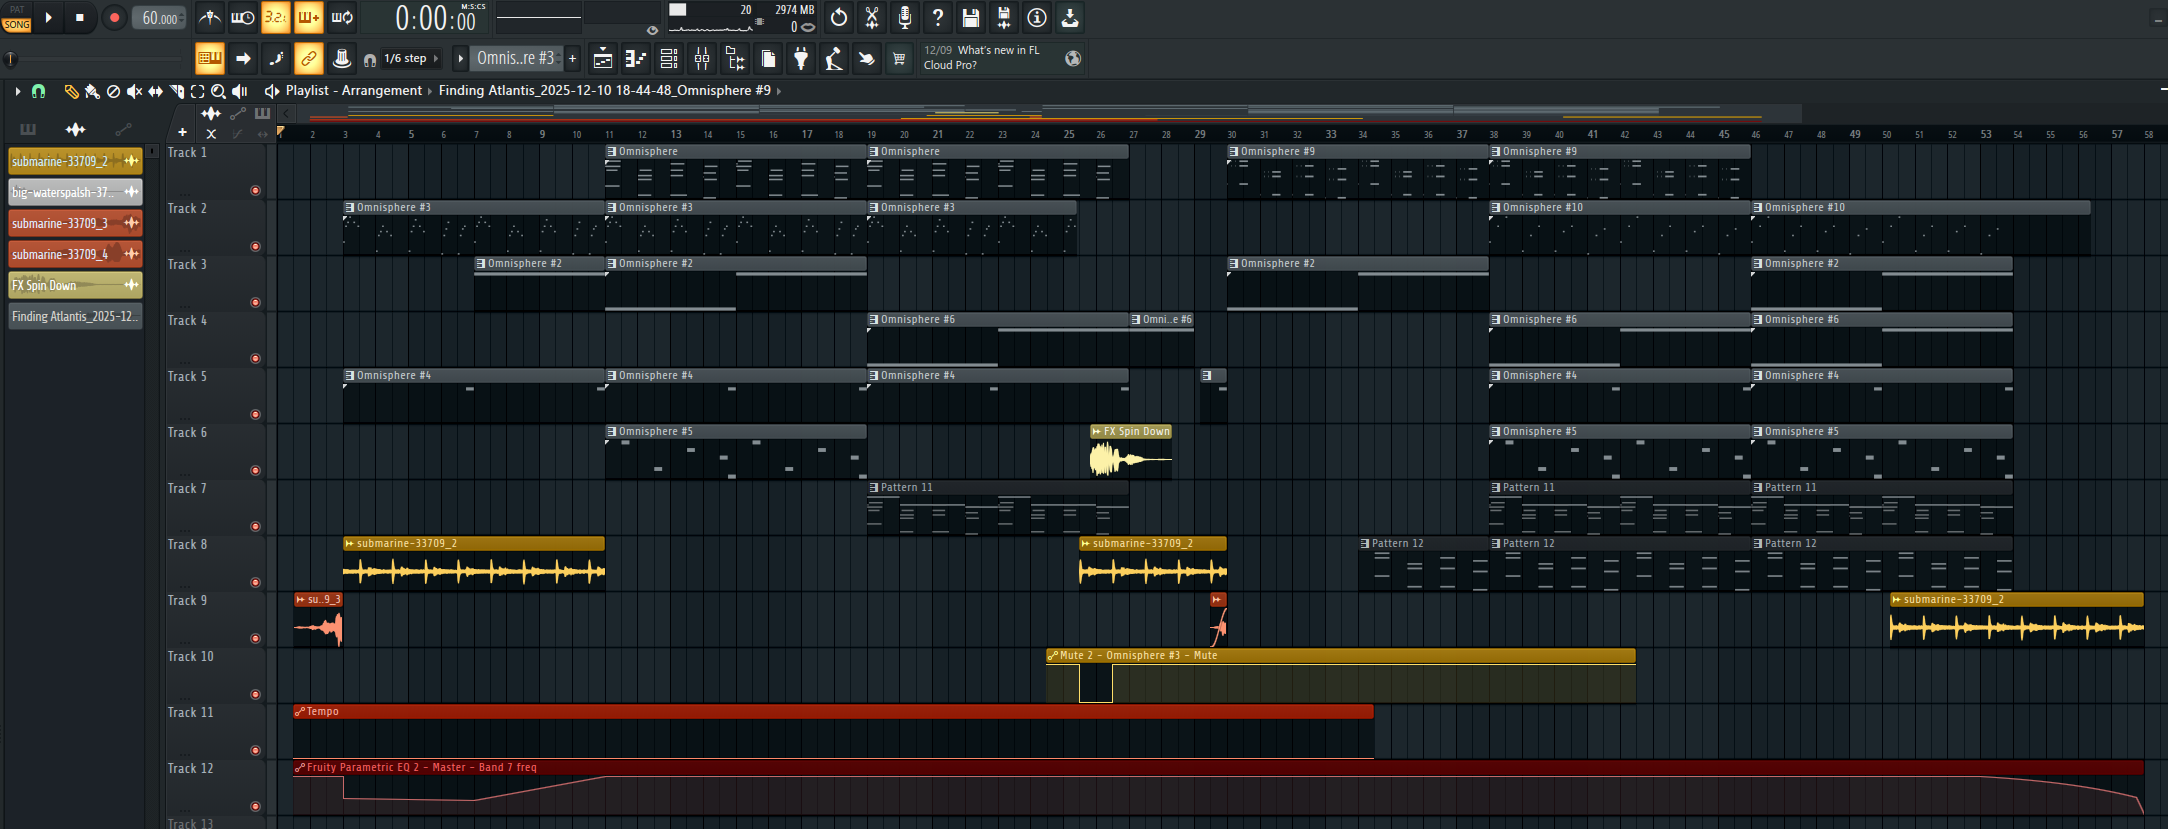Screen dimensions: 2168x829
Task: Open help with the question mark icon
Action: (x=938, y=17)
